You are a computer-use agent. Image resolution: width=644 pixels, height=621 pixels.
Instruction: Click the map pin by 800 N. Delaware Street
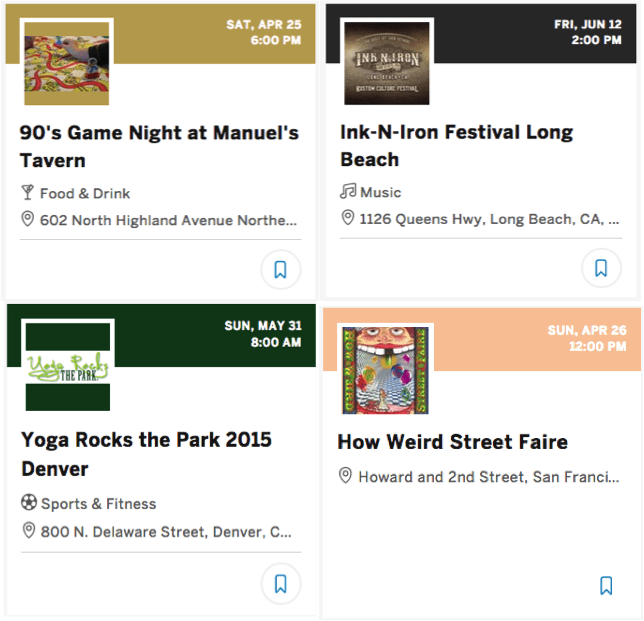point(28,530)
